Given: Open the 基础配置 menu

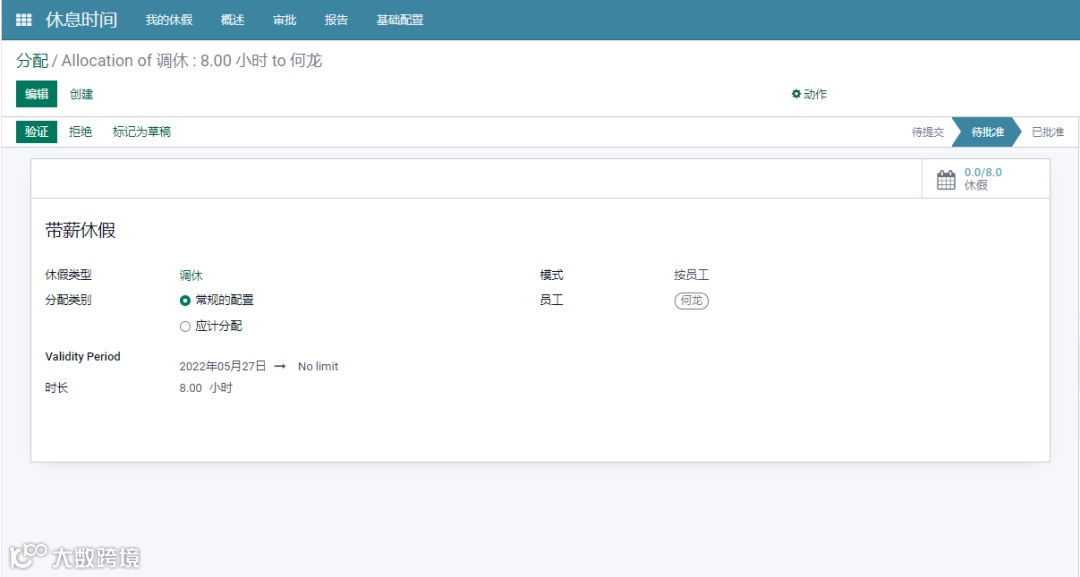Looking at the screenshot, I should [400, 20].
